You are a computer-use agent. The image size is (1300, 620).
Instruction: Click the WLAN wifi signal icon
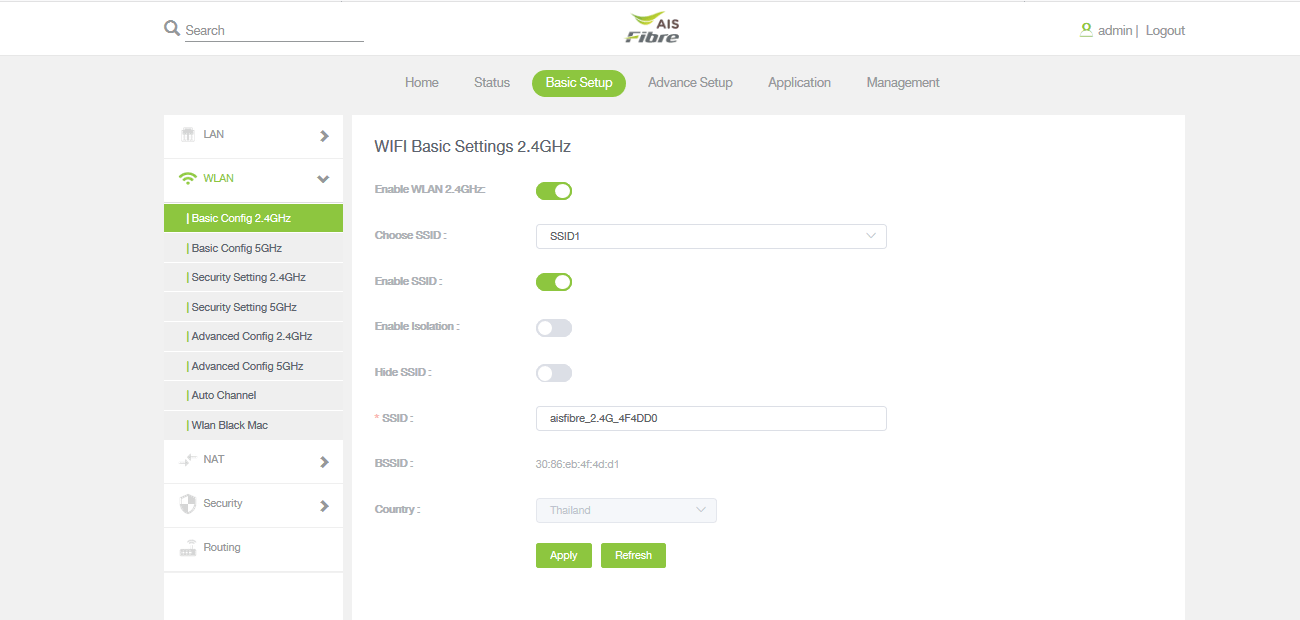[x=187, y=179]
